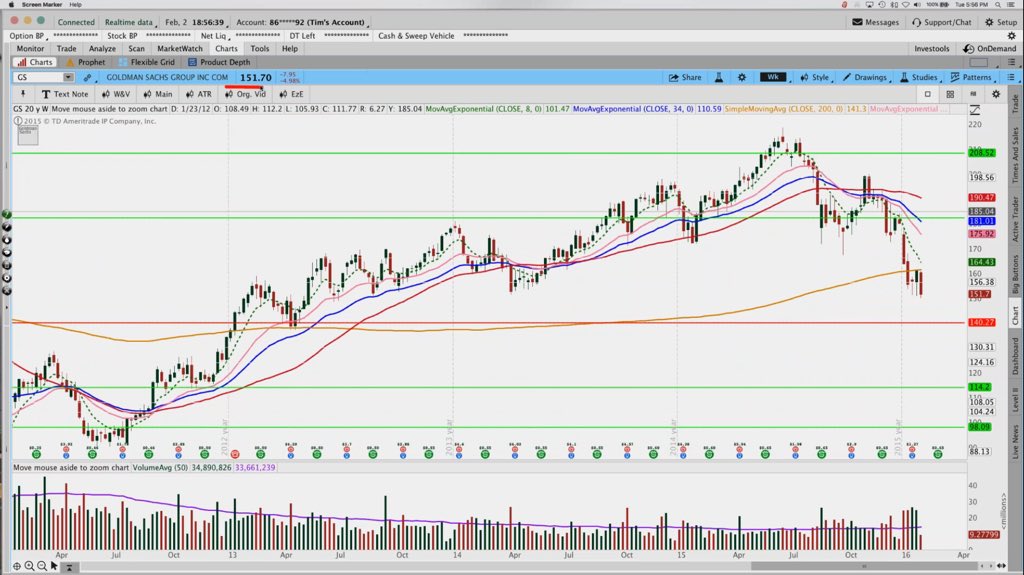Click the zoom in magnifier icon
Viewport: 1024px width, 575px height.
coord(29,567)
